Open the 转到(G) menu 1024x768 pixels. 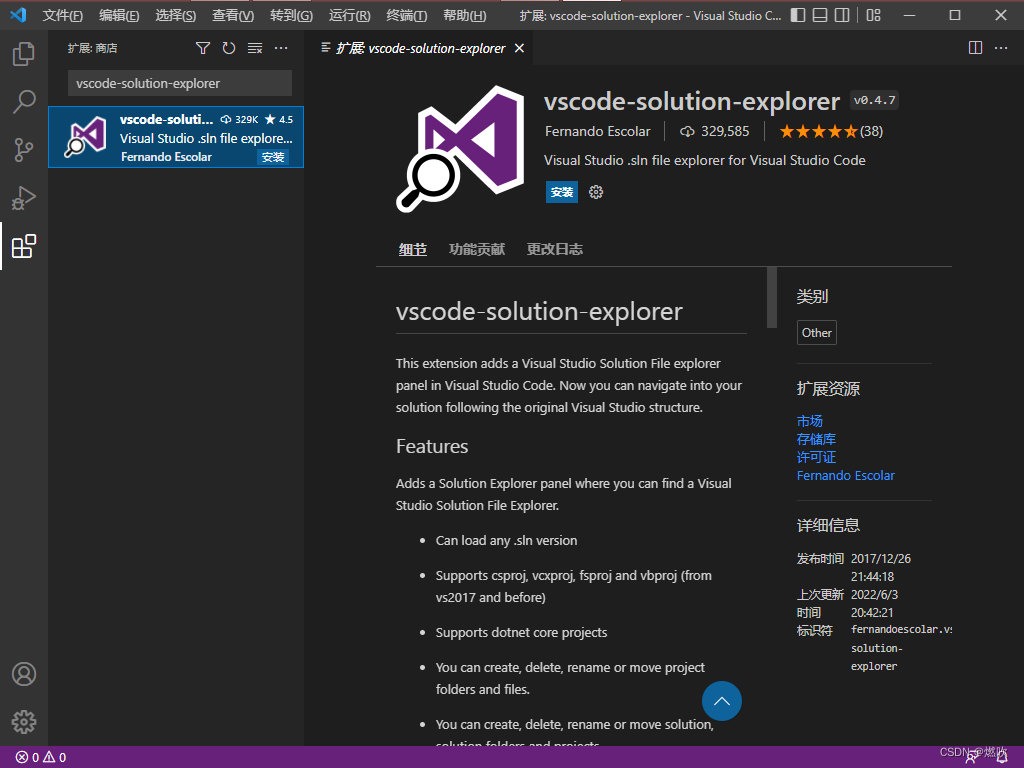coord(291,16)
